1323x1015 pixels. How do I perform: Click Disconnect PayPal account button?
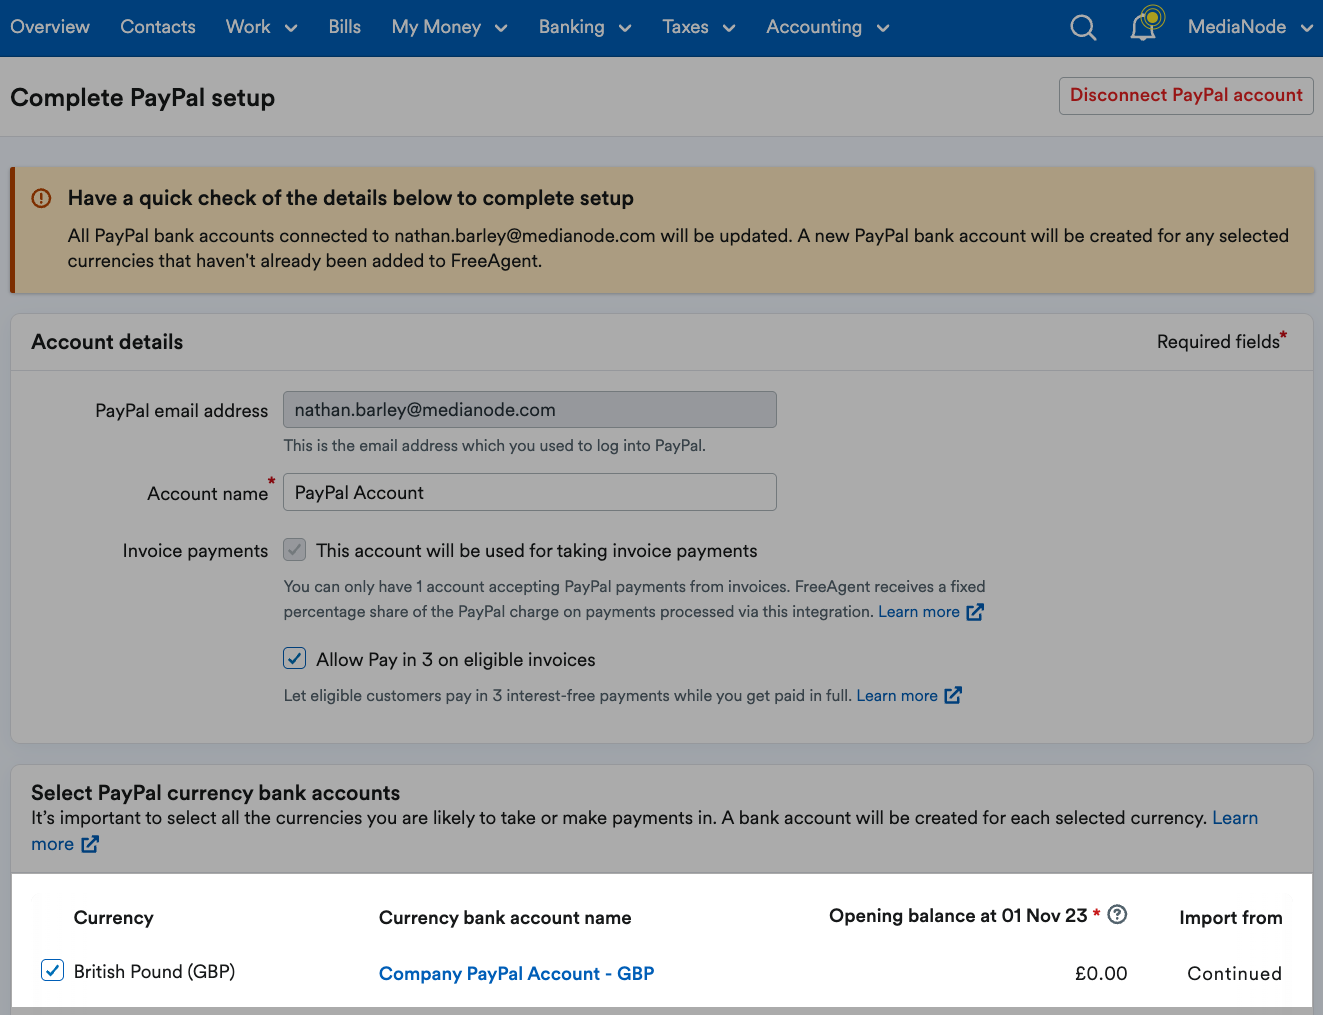[1186, 96]
